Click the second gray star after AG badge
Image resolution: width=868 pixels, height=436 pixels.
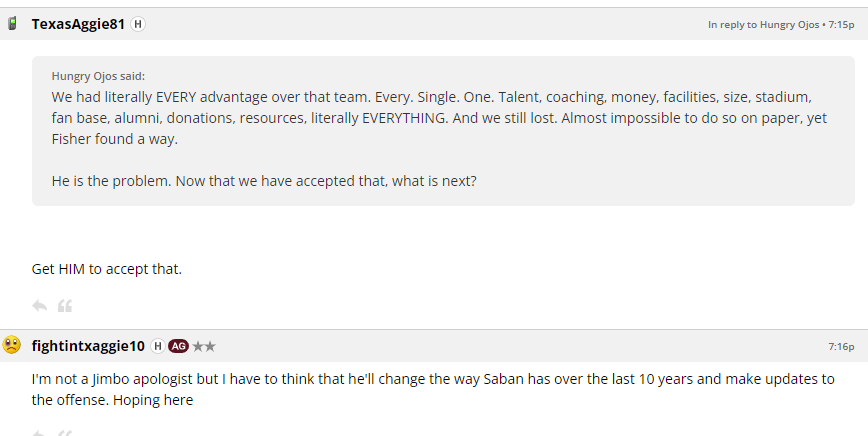210,346
